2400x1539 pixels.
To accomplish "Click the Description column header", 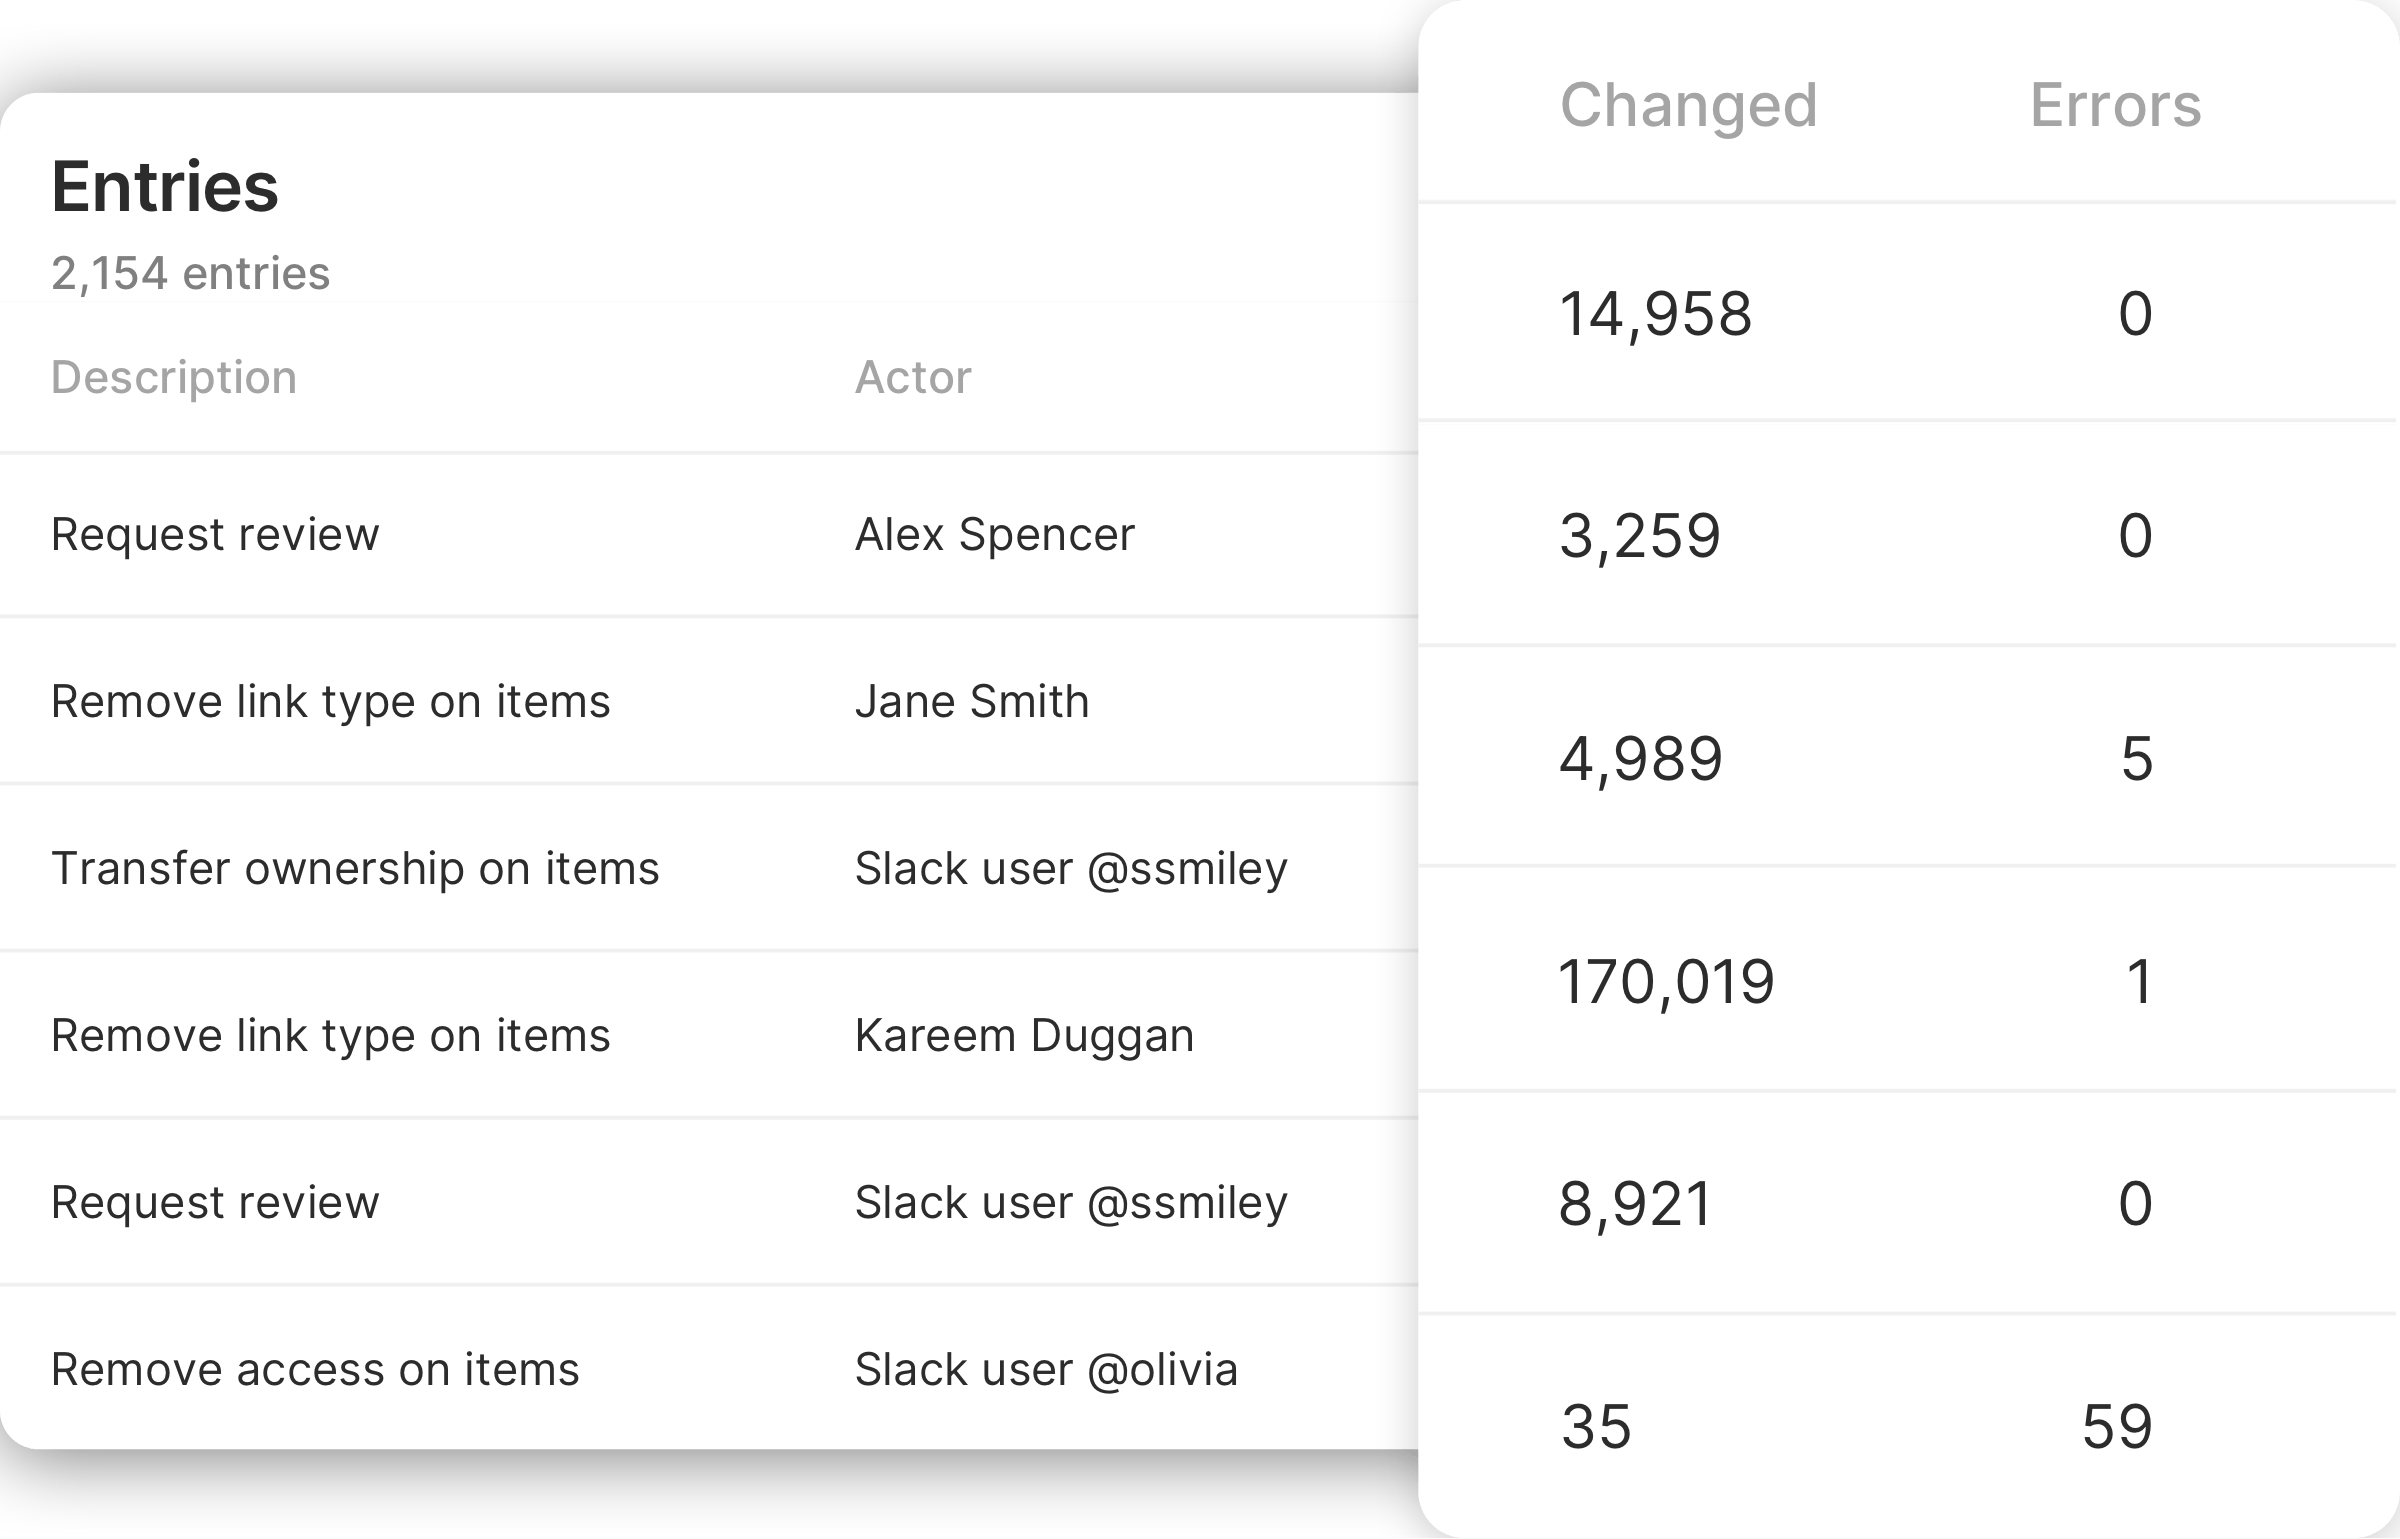I will tap(174, 378).
